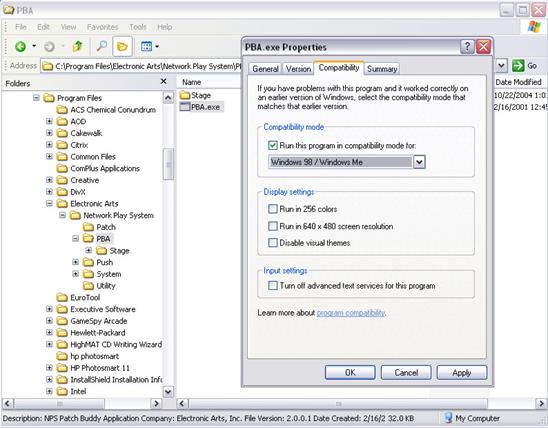
Task: Open the program compatibility link
Action: point(351,313)
